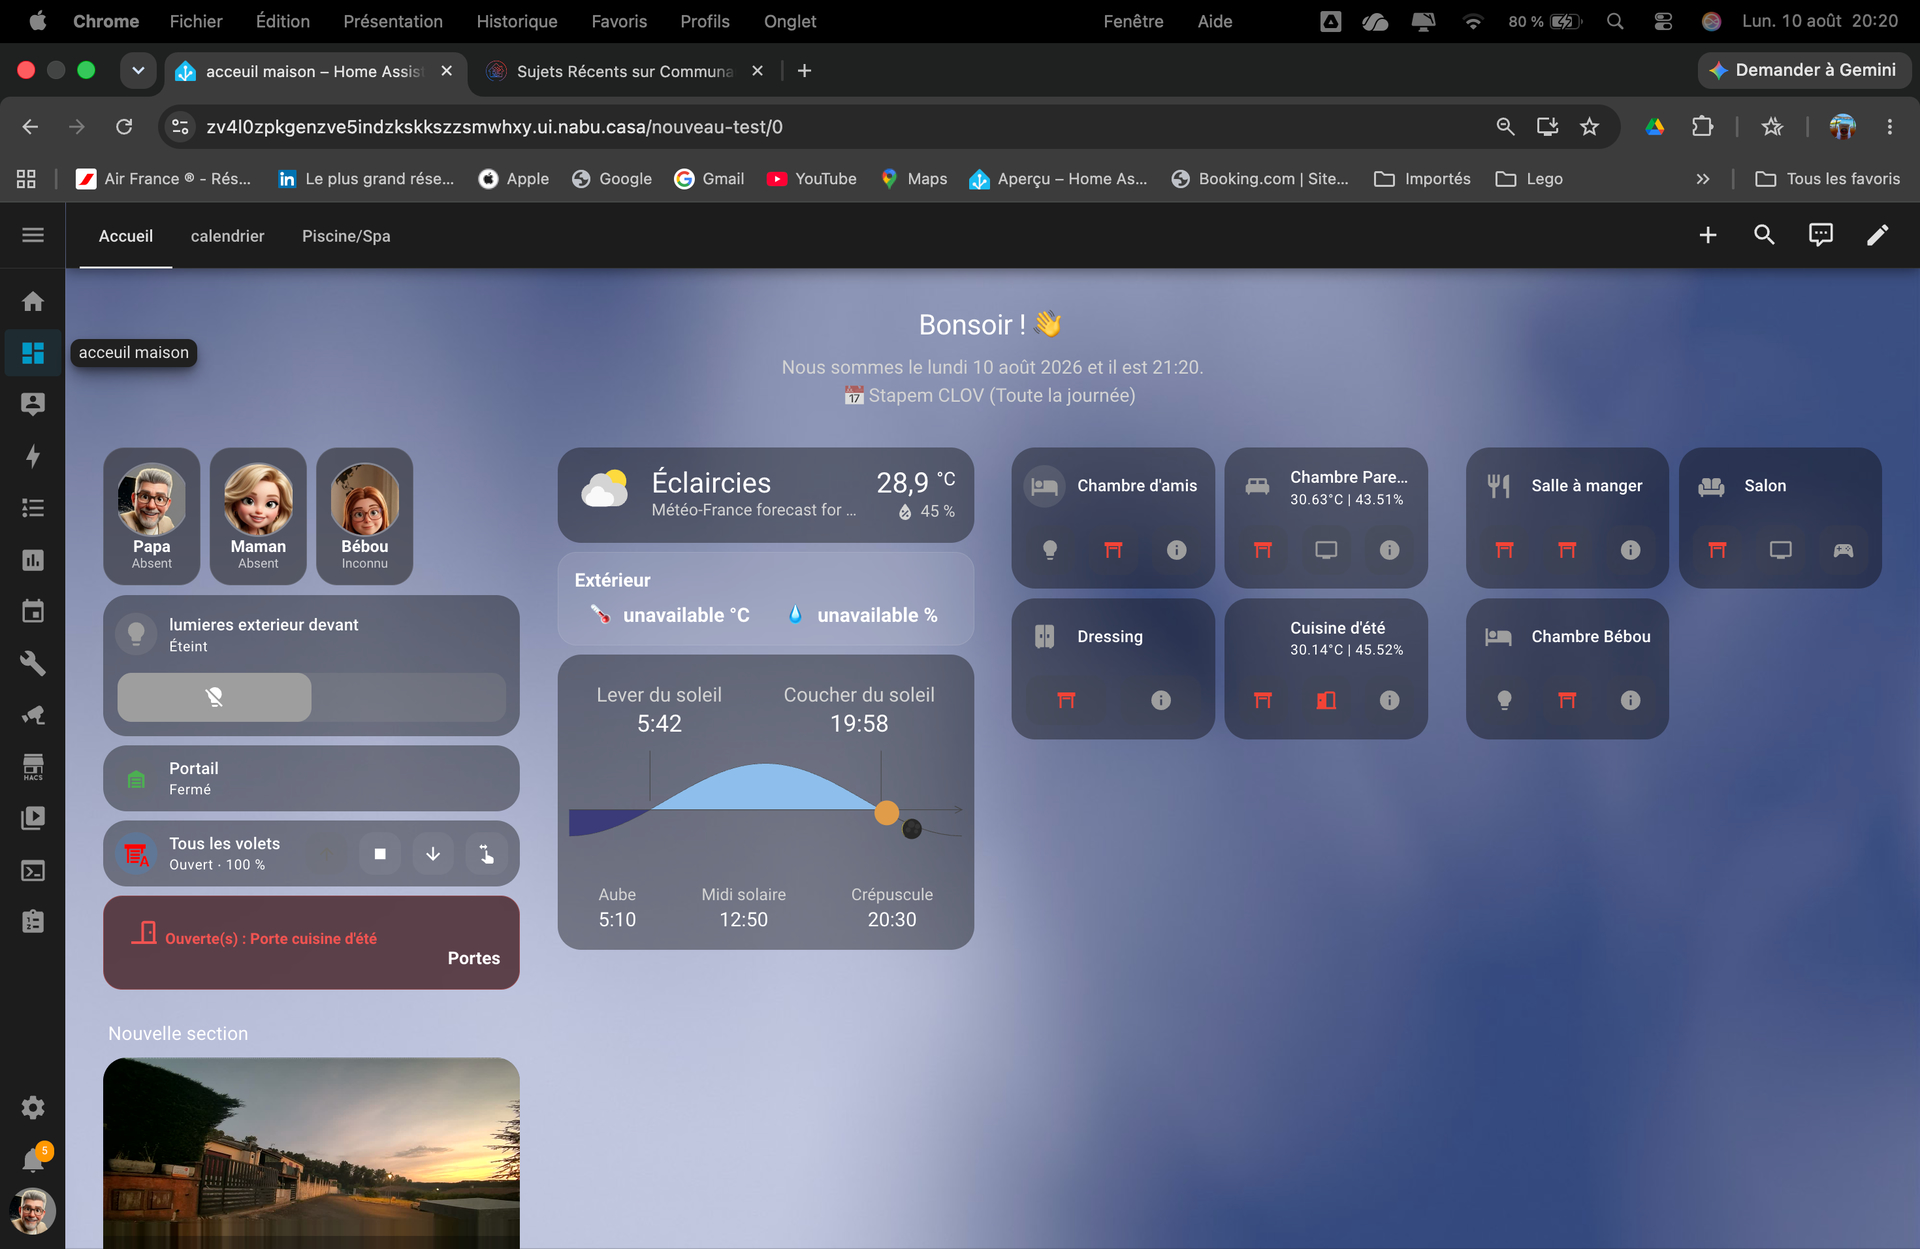Click the notifications bell in sidebar
The width and height of the screenshot is (1920, 1249).
pyautogui.click(x=33, y=1160)
